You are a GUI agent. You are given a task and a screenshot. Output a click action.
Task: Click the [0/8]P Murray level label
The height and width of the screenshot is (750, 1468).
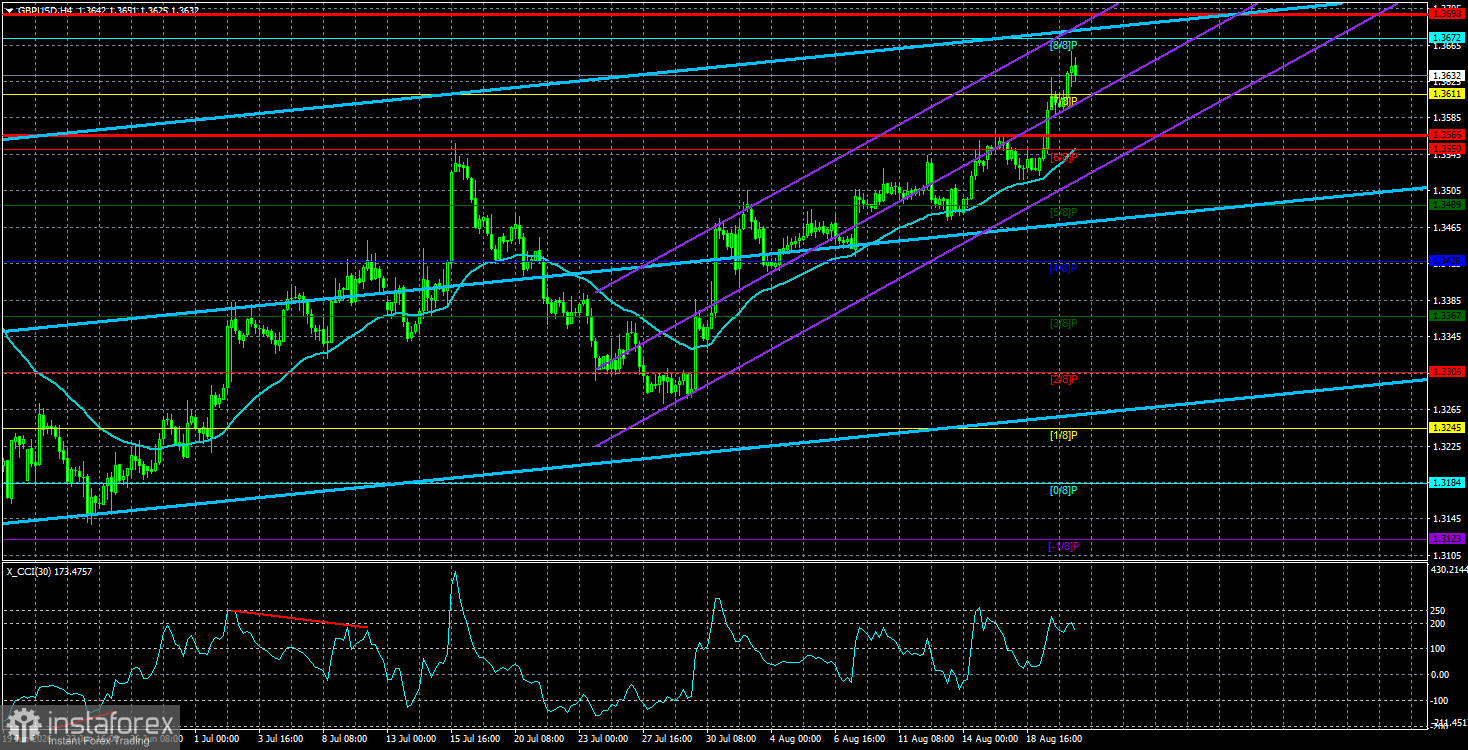pyautogui.click(x=1063, y=491)
